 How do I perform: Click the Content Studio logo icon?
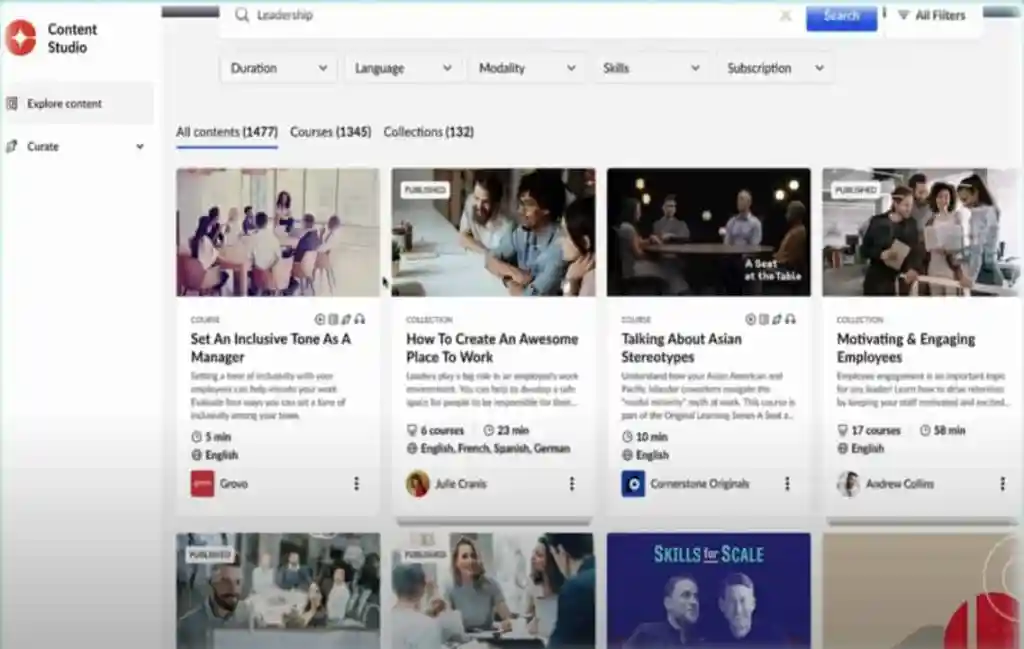[20, 37]
